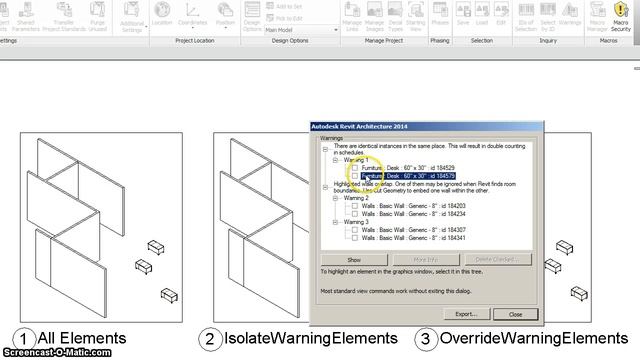Open Manage Links tool

pyautogui.click(x=352, y=16)
